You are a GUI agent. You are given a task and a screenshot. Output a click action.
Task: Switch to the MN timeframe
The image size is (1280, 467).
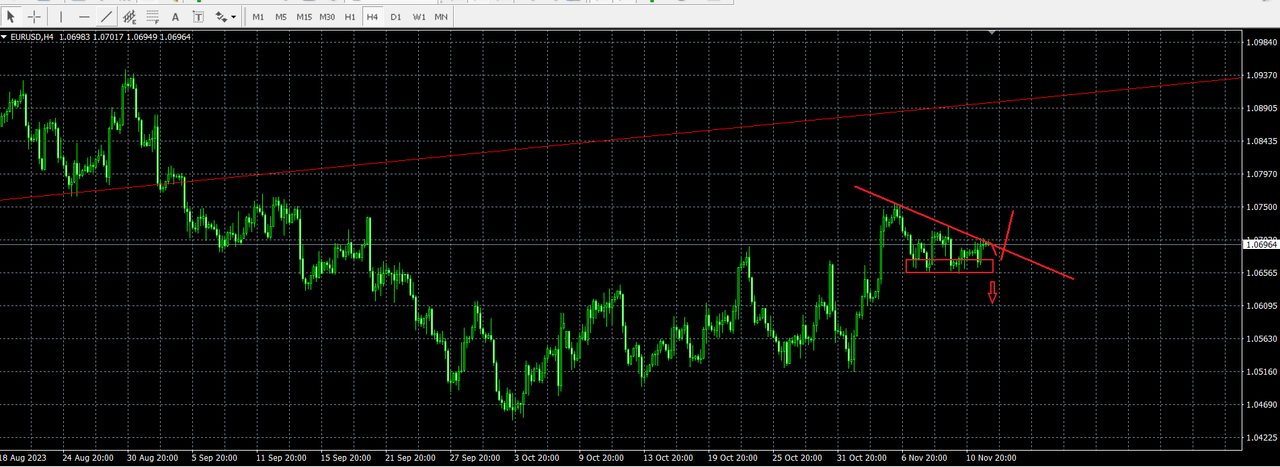pyautogui.click(x=441, y=16)
